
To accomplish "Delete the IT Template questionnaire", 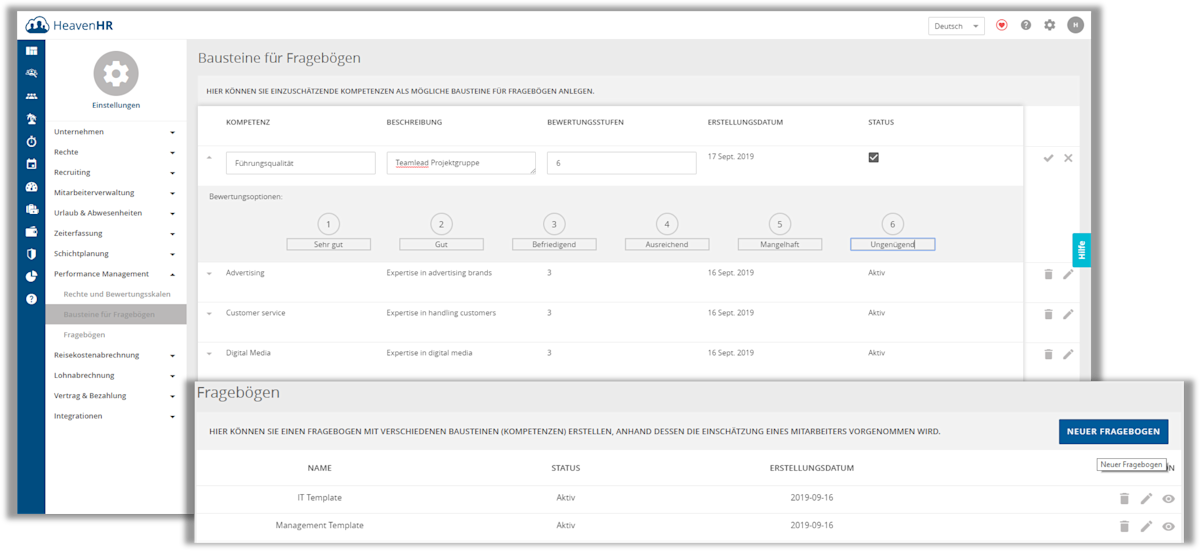I will (x=1124, y=499).
